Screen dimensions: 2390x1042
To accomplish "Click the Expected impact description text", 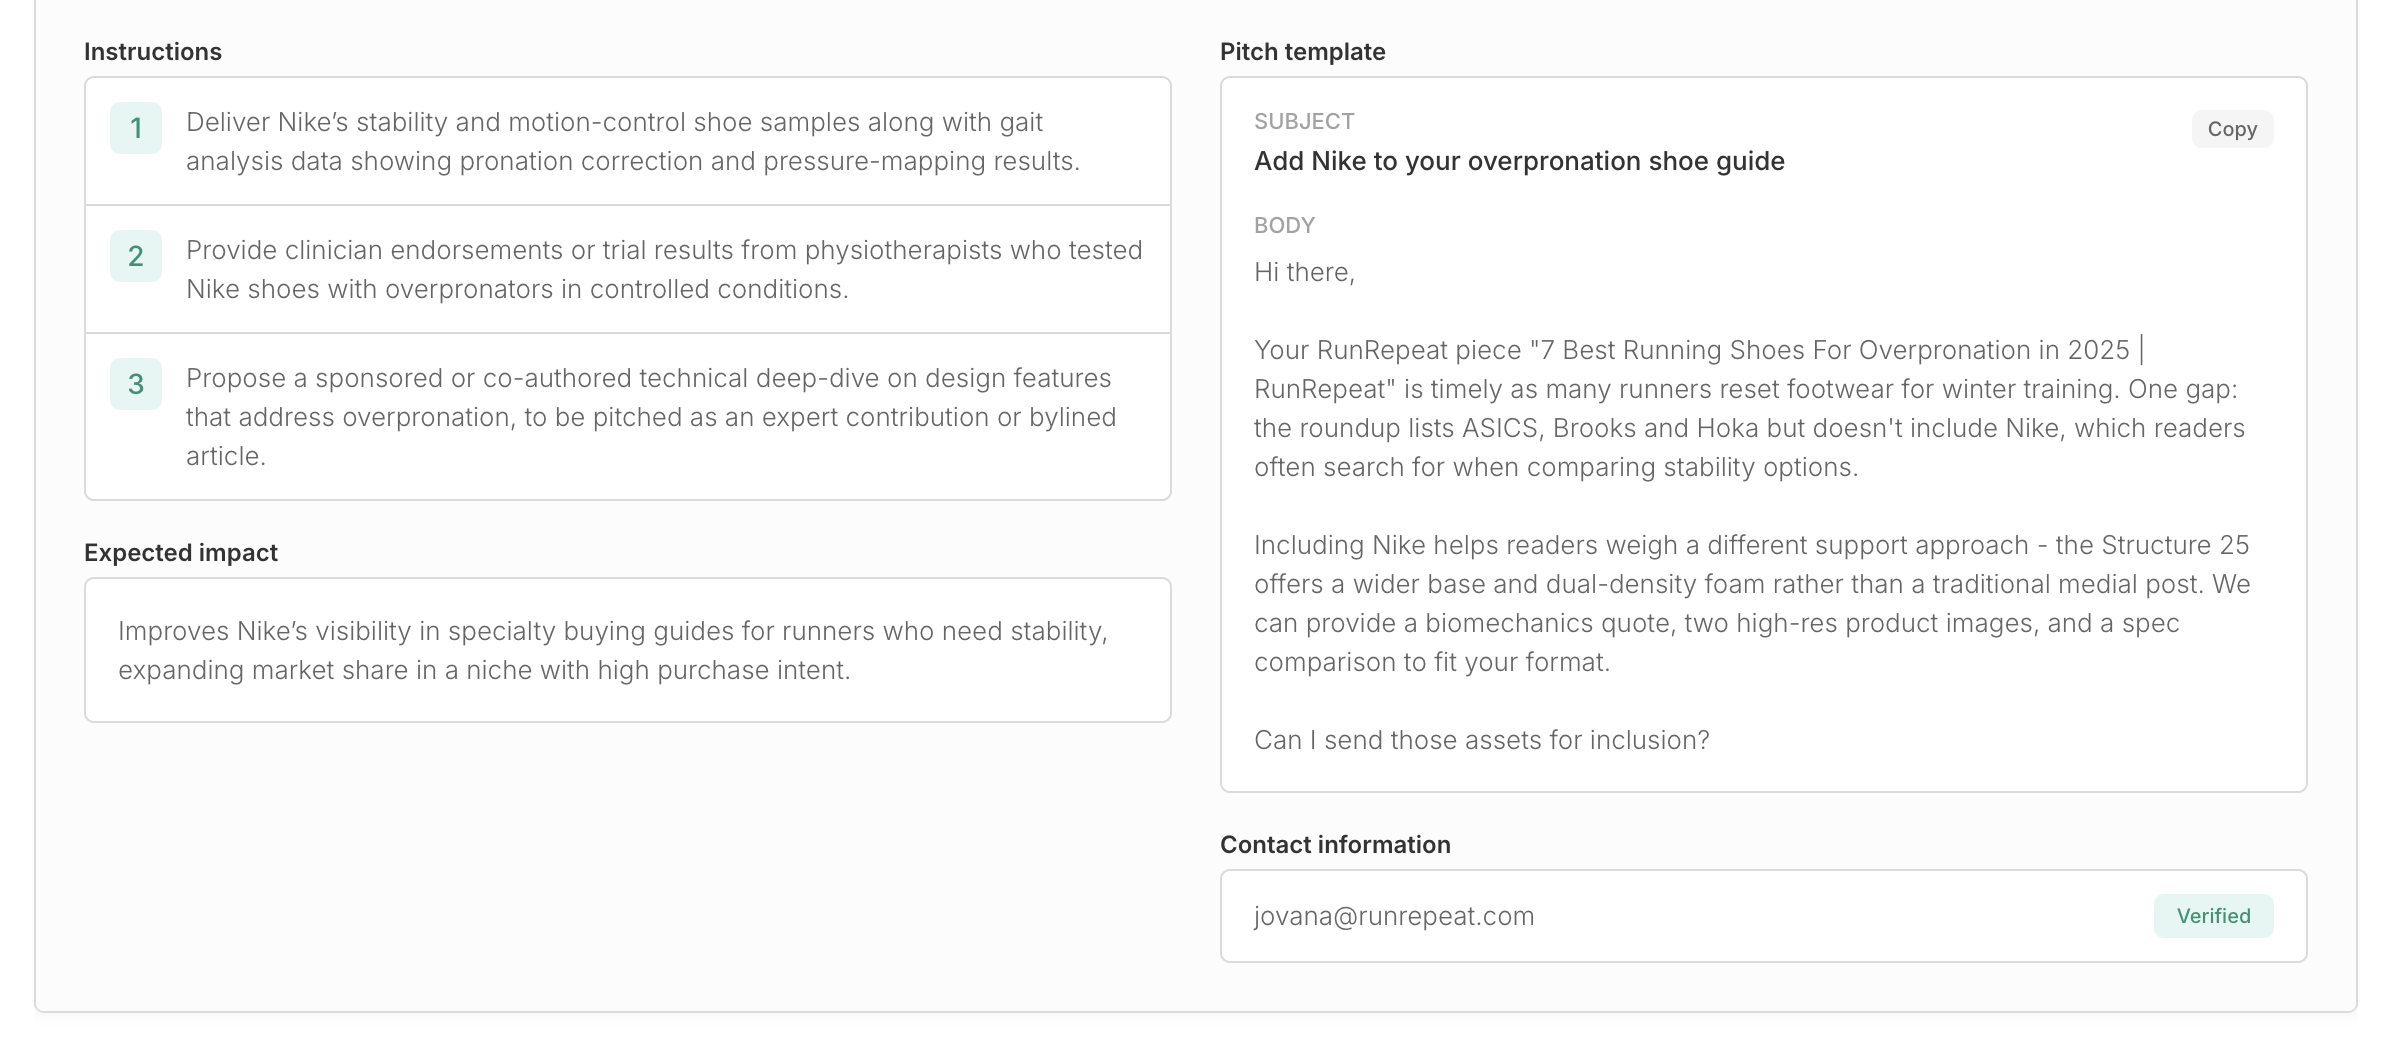I will pos(612,650).
